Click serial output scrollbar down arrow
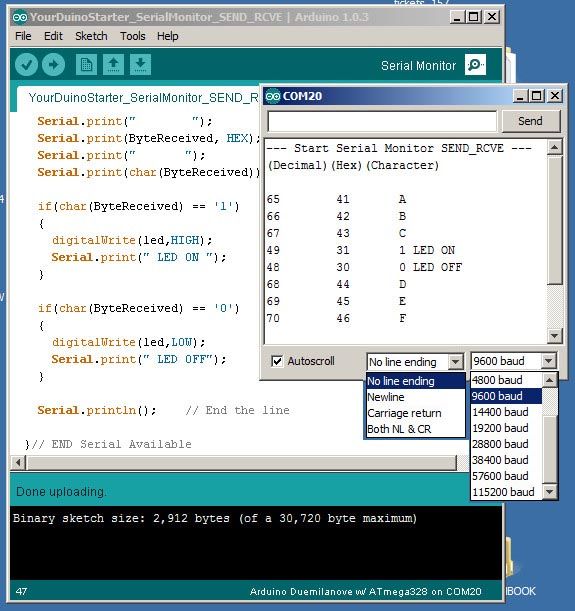This screenshot has height=611, width=575. [554, 336]
